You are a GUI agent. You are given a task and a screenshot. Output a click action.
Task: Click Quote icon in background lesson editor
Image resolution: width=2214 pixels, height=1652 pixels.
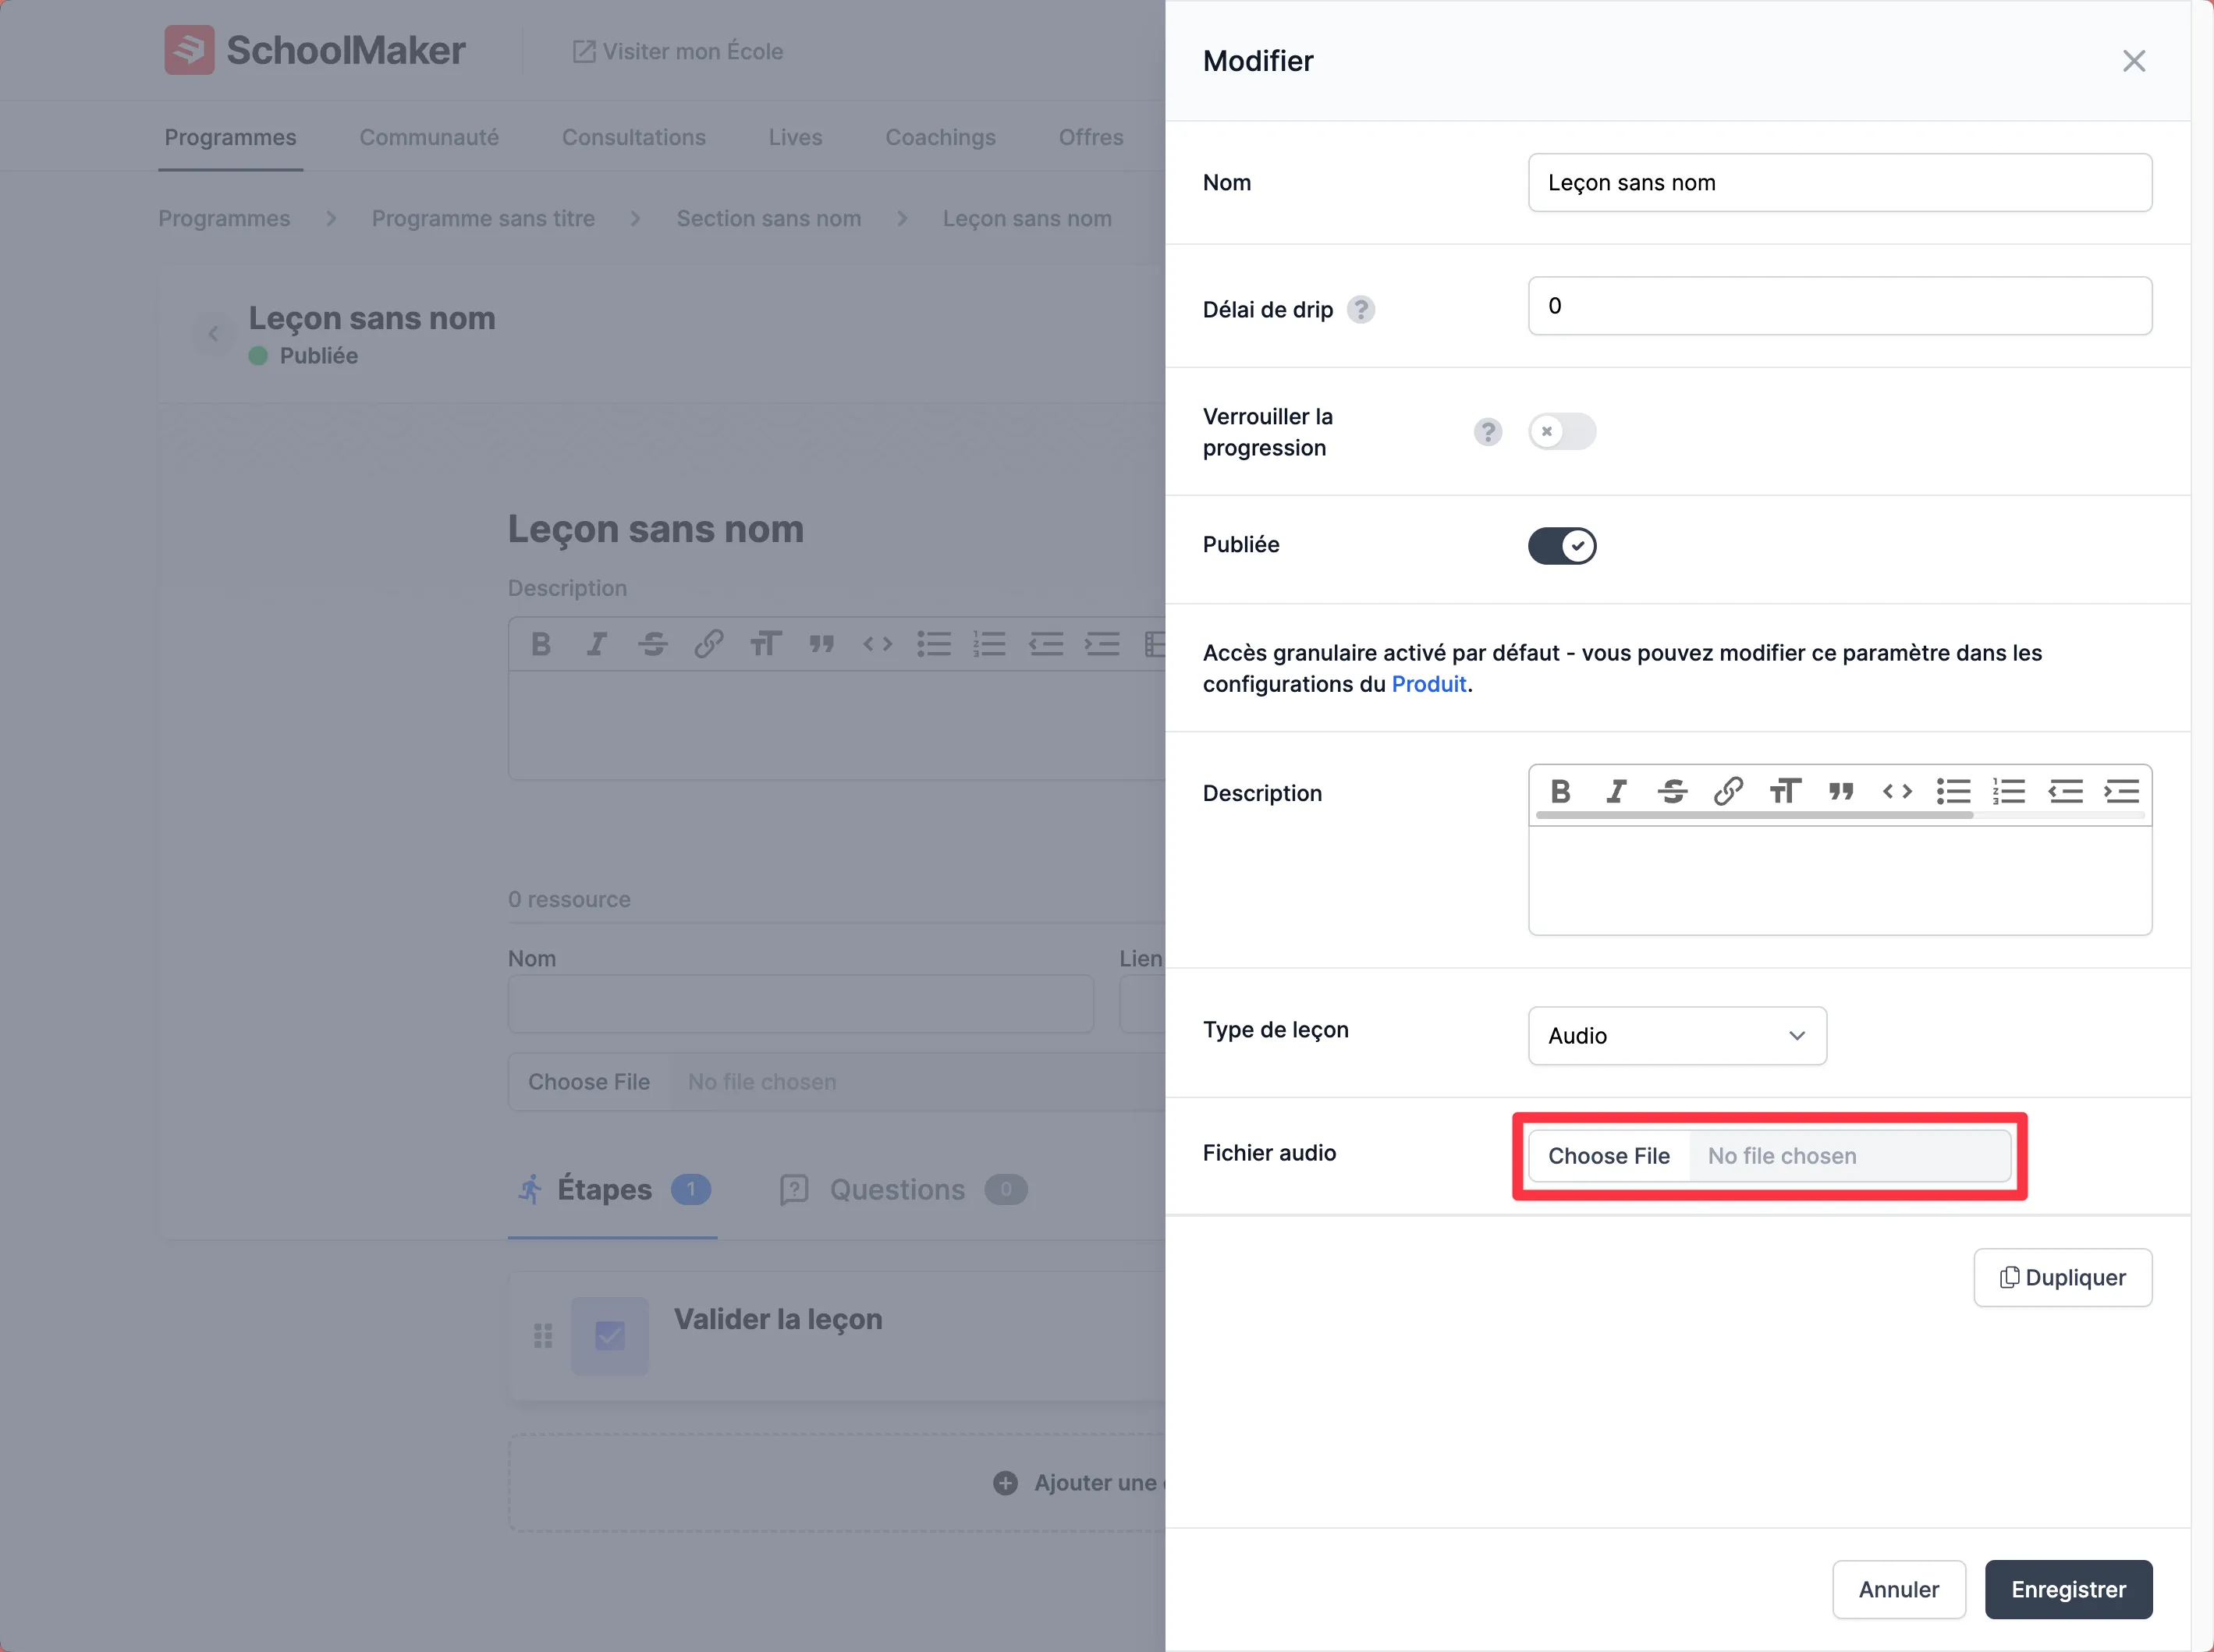click(x=822, y=644)
